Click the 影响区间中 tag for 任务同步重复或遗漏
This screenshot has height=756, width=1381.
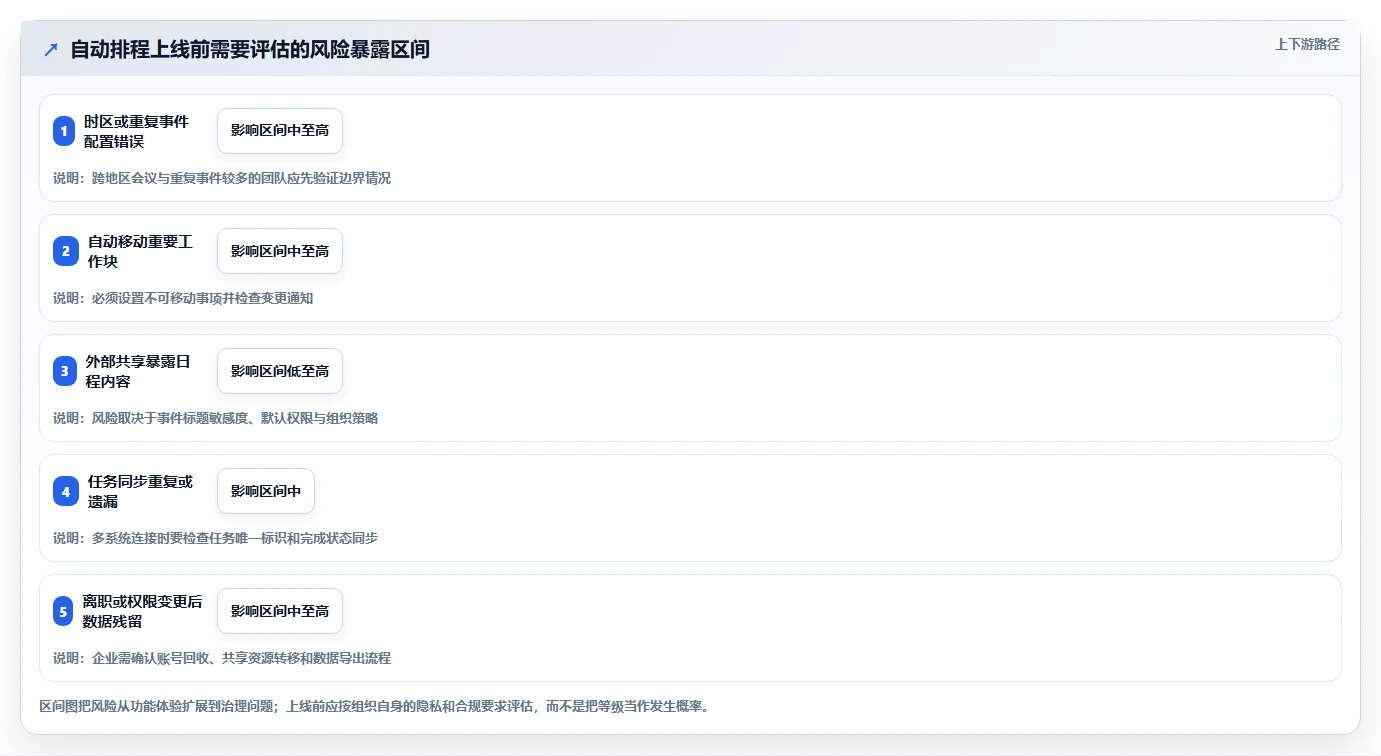coord(266,491)
